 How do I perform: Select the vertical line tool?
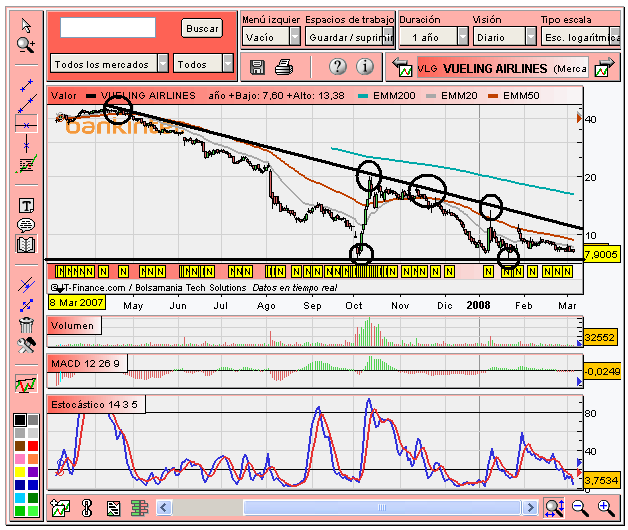click(x=26, y=144)
